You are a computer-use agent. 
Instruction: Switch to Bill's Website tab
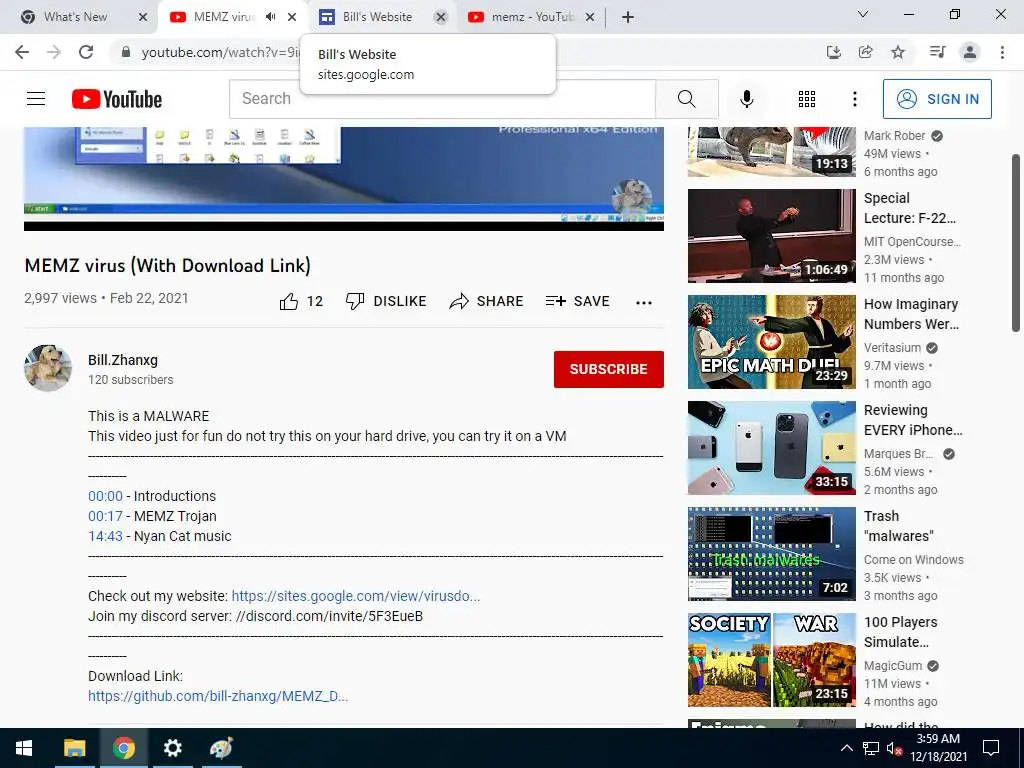point(377,17)
